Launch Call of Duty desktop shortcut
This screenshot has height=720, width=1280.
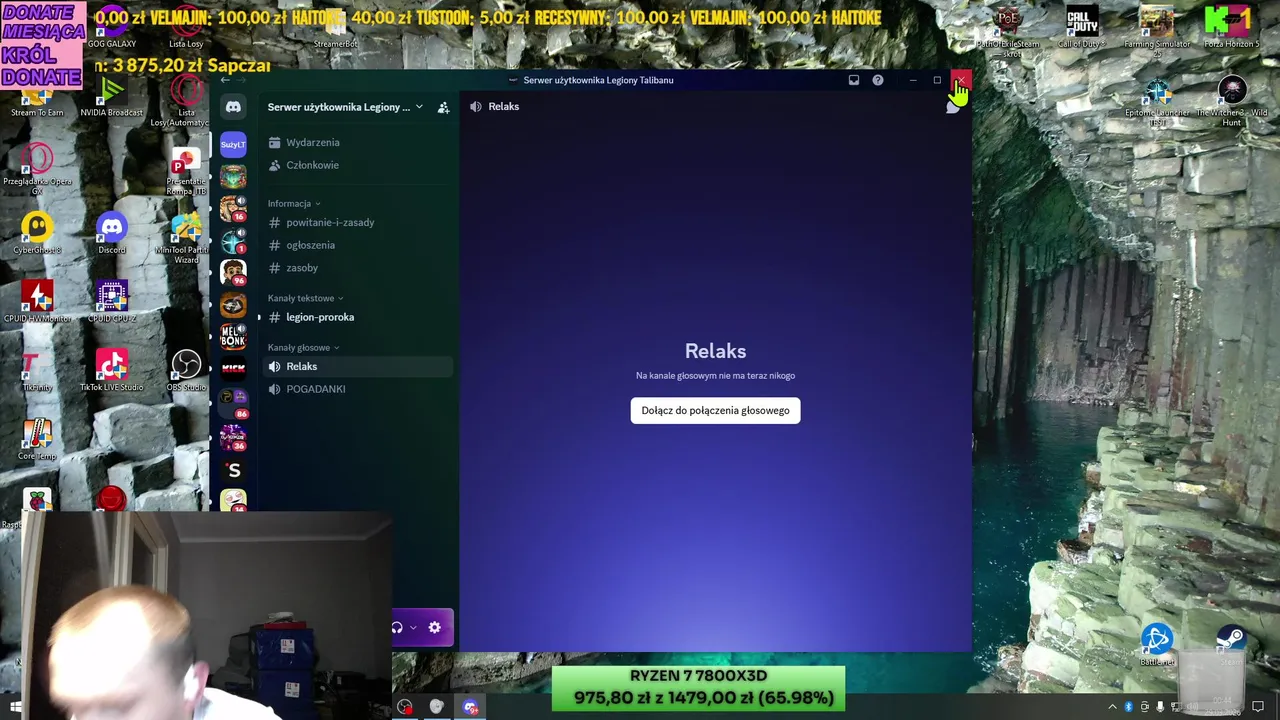click(x=1081, y=28)
